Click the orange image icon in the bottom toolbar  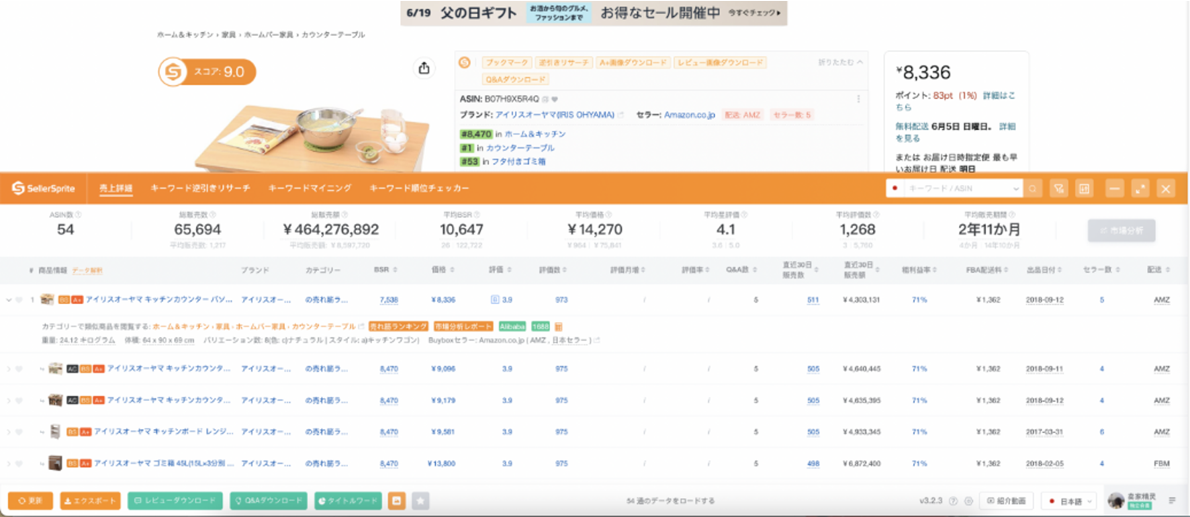click(x=396, y=500)
